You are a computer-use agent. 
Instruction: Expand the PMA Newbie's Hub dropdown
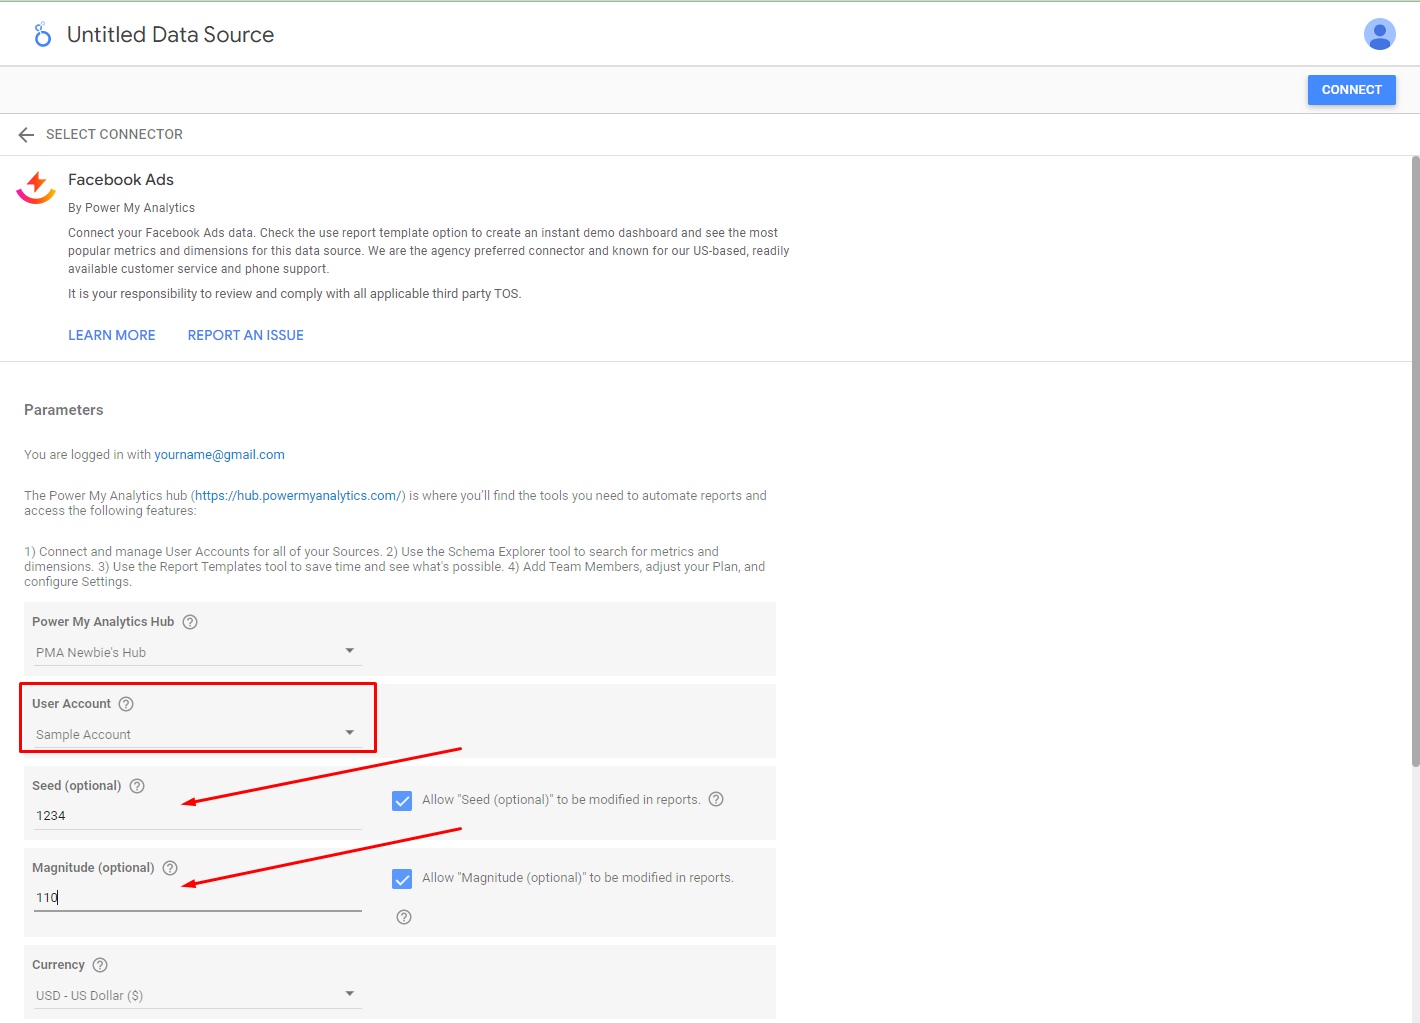point(196,652)
